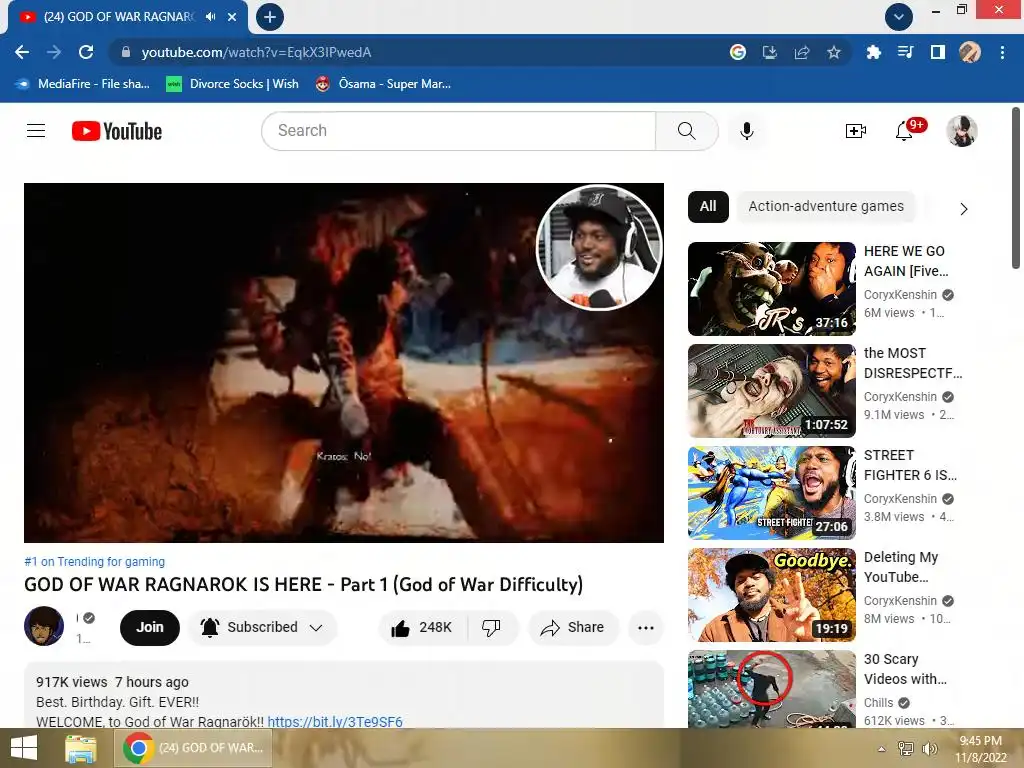Open File Explorer from the taskbar
The height and width of the screenshot is (768, 1024).
coord(81,748)
